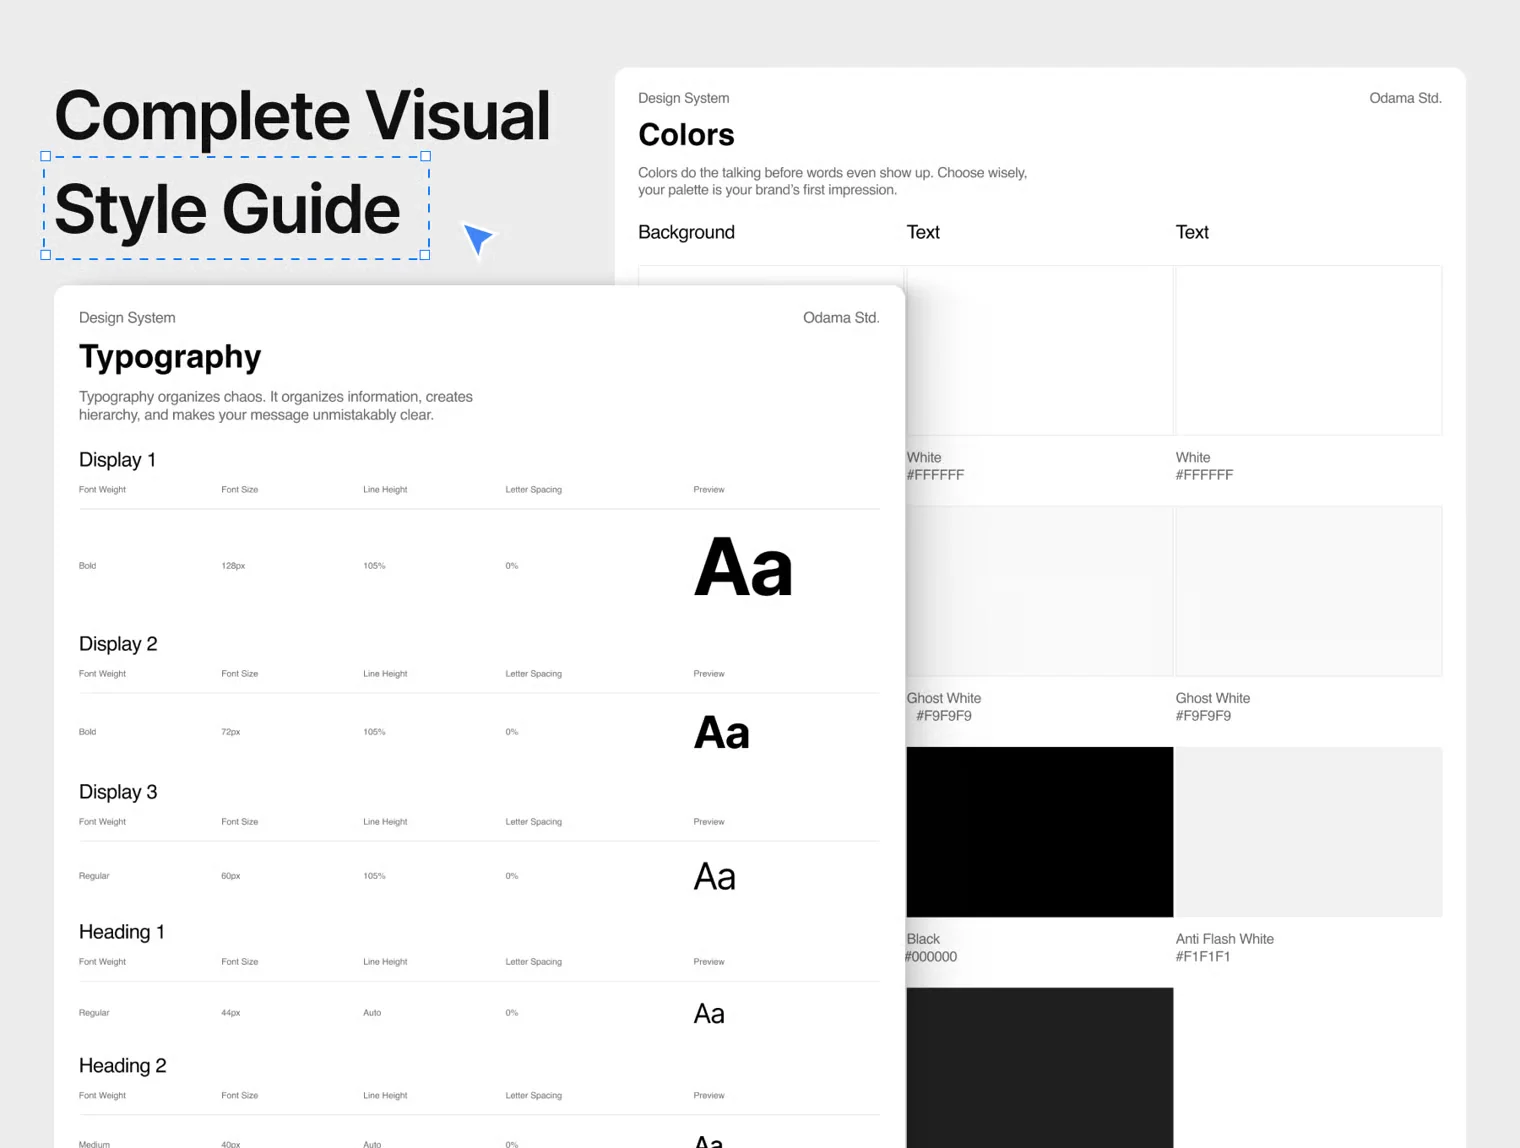Viewport: 1520px width, 1148px height.
Task: Click "Auto" line height in Heading 1 row
Action: coord(372,1013)
